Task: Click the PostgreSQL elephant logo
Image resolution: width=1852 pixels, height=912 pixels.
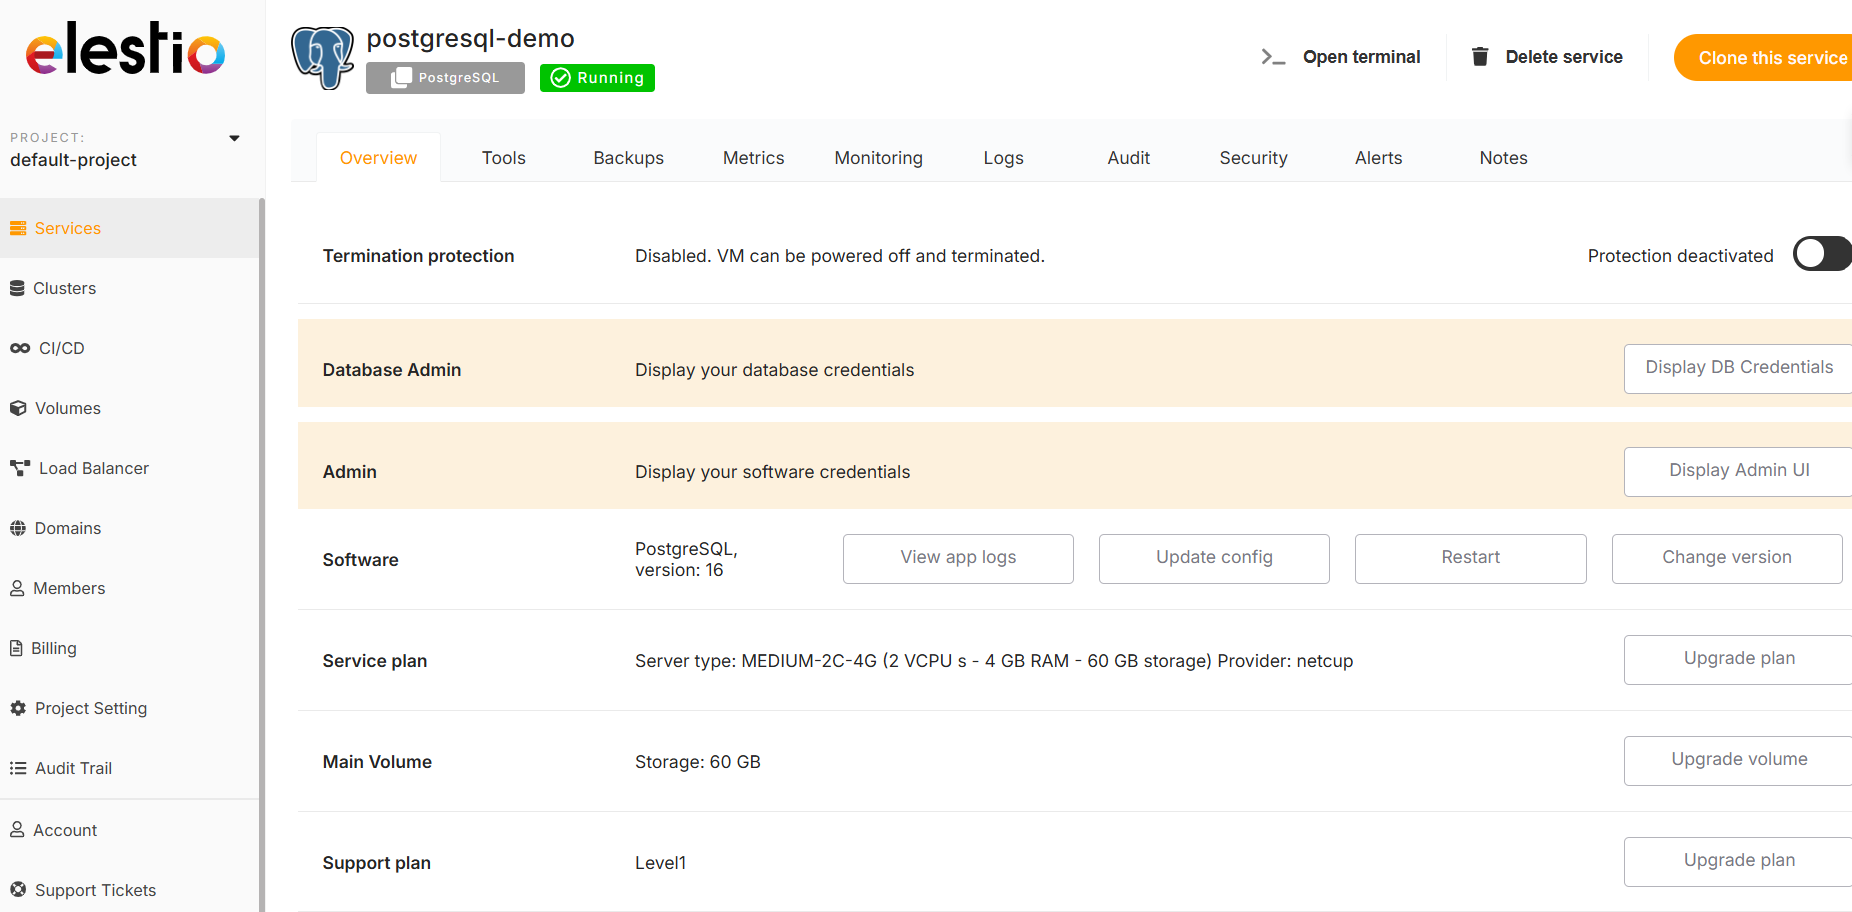Action: (x=322, y=57)
